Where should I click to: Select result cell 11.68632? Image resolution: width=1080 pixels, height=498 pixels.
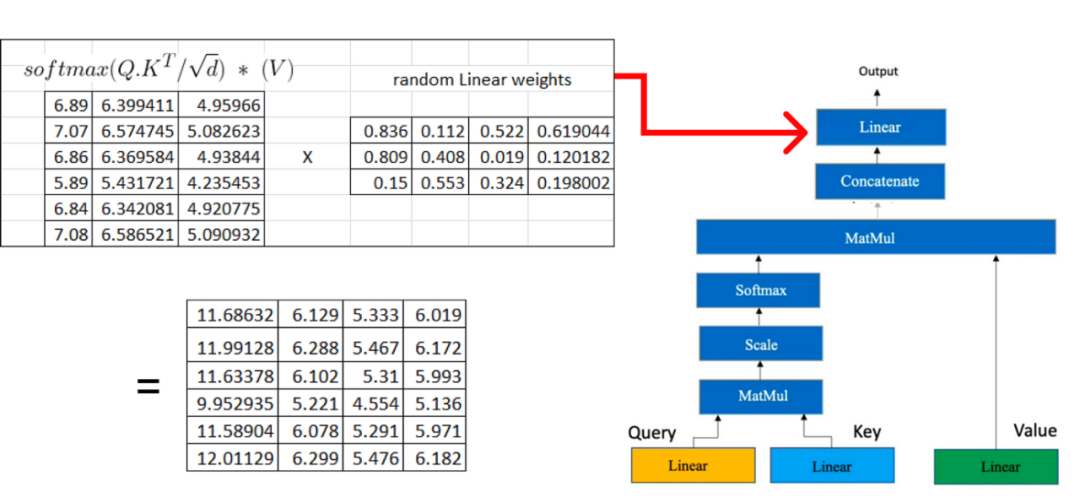pos(232,315)
